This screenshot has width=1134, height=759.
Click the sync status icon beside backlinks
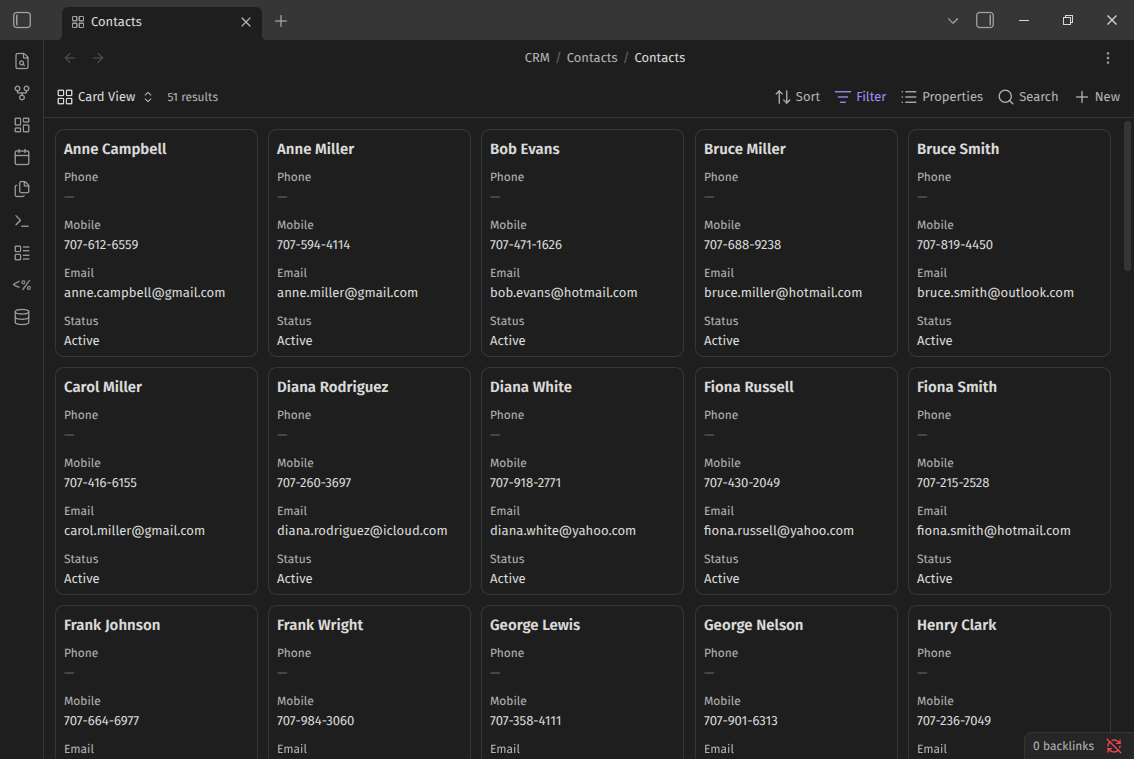(1114, 746)
